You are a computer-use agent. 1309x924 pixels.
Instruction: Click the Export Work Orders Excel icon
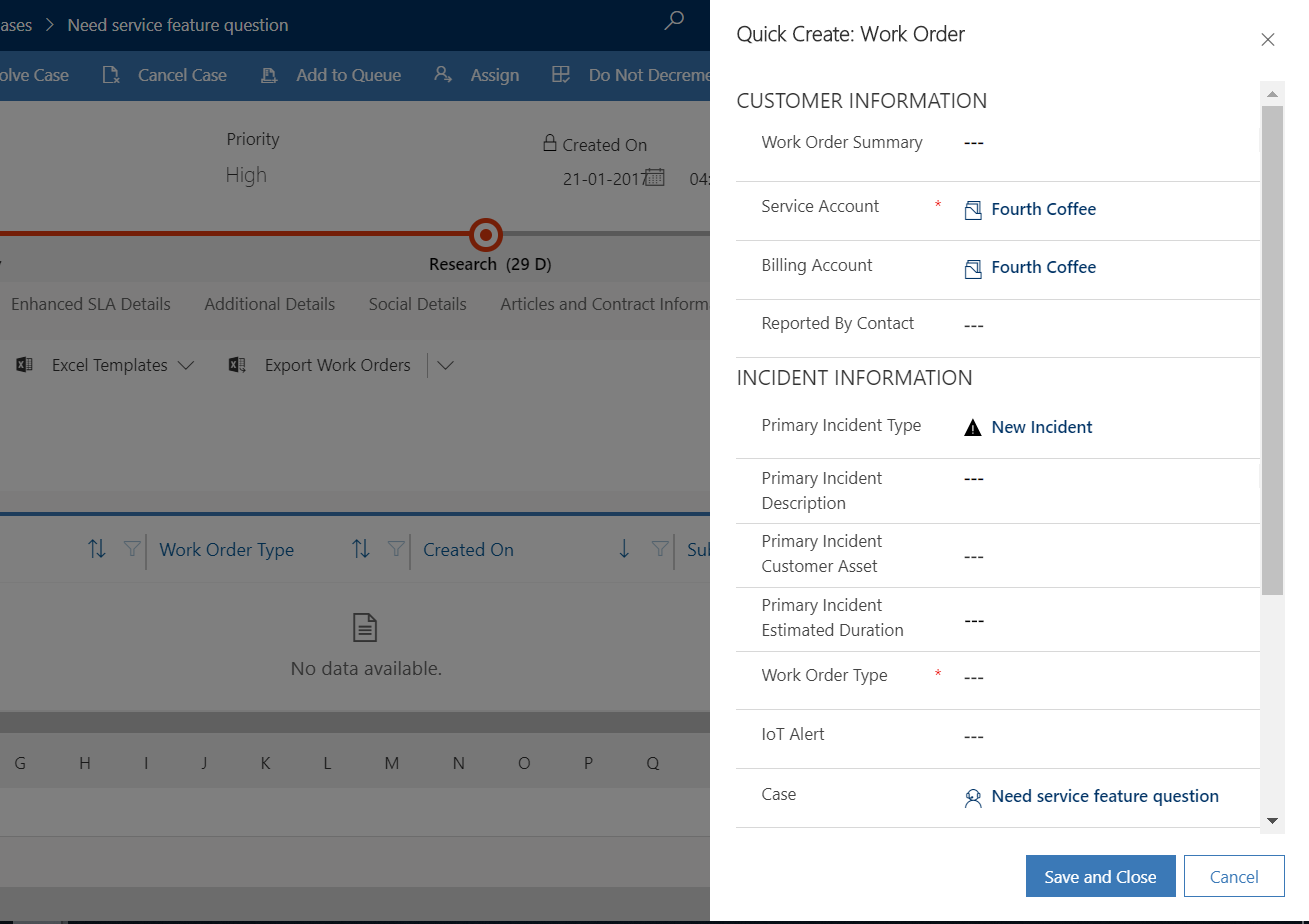click(x=237, y=365)
